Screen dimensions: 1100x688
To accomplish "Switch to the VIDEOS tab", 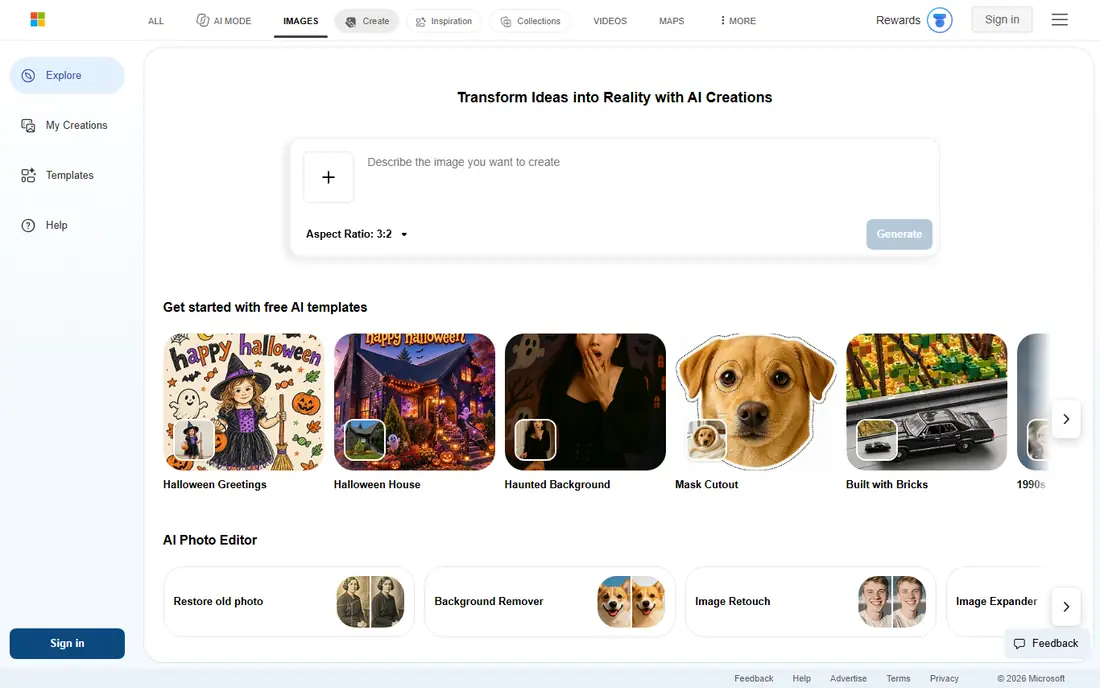I will pyautogui.click(x=610, y=21).
